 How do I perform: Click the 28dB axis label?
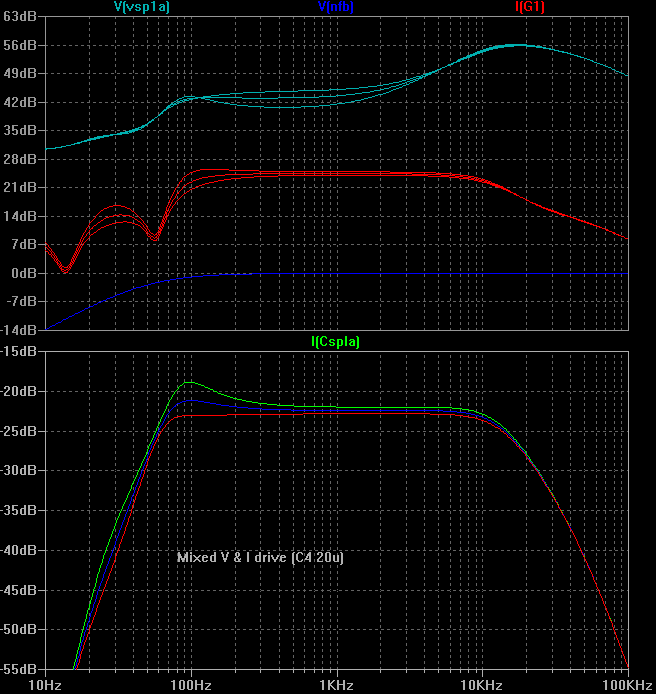[19, 159]
